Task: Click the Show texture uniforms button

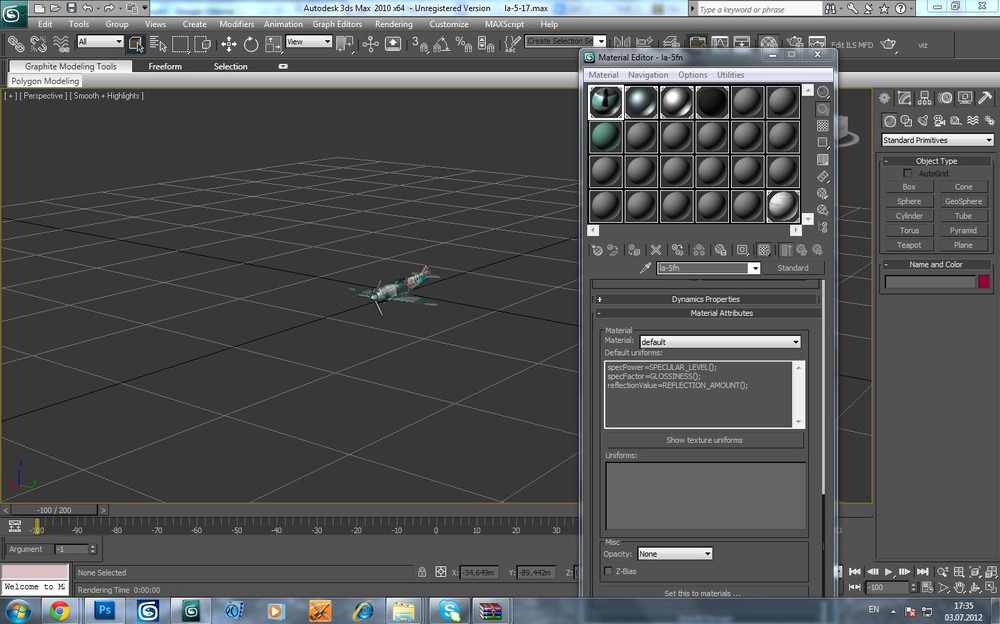Action: [x=704, y=440]
